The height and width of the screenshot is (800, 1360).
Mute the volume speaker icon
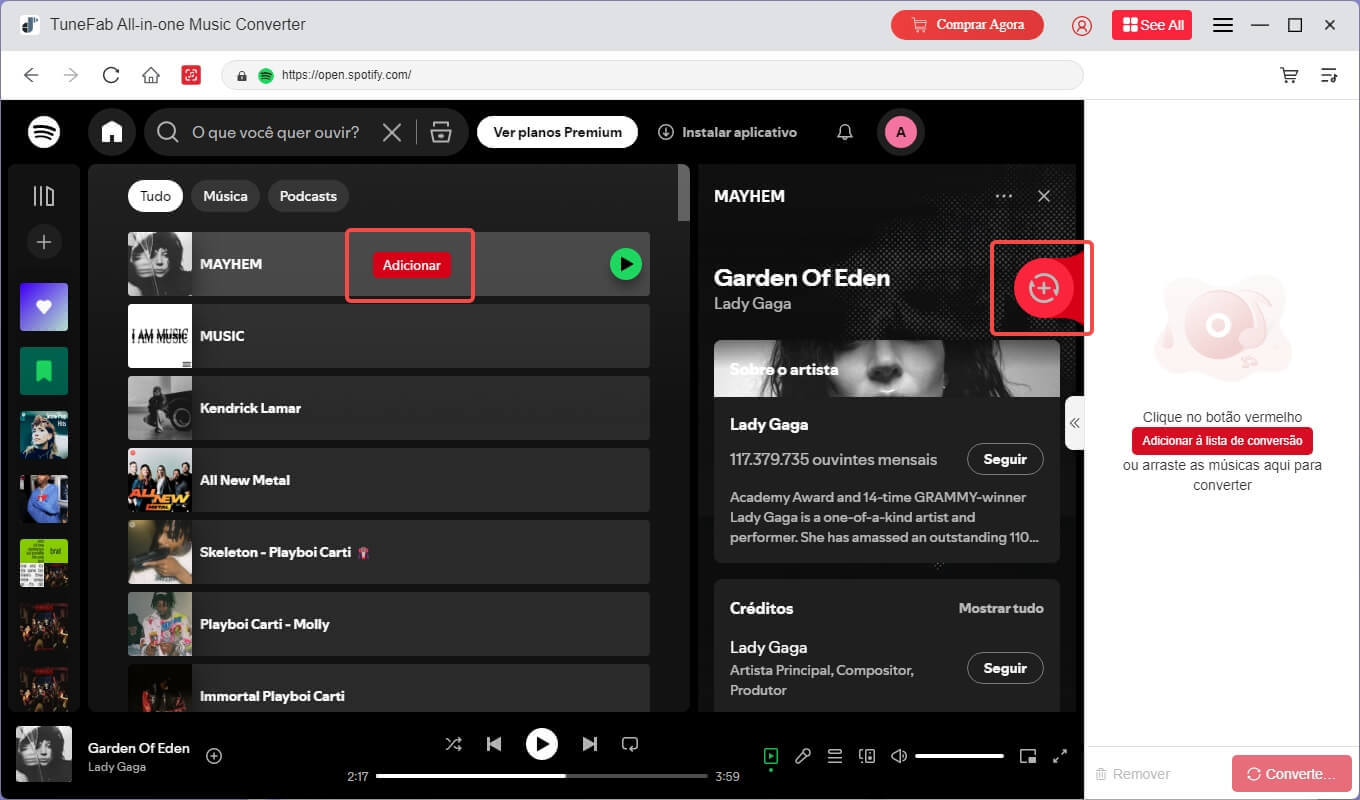click(x=899, y=757)
